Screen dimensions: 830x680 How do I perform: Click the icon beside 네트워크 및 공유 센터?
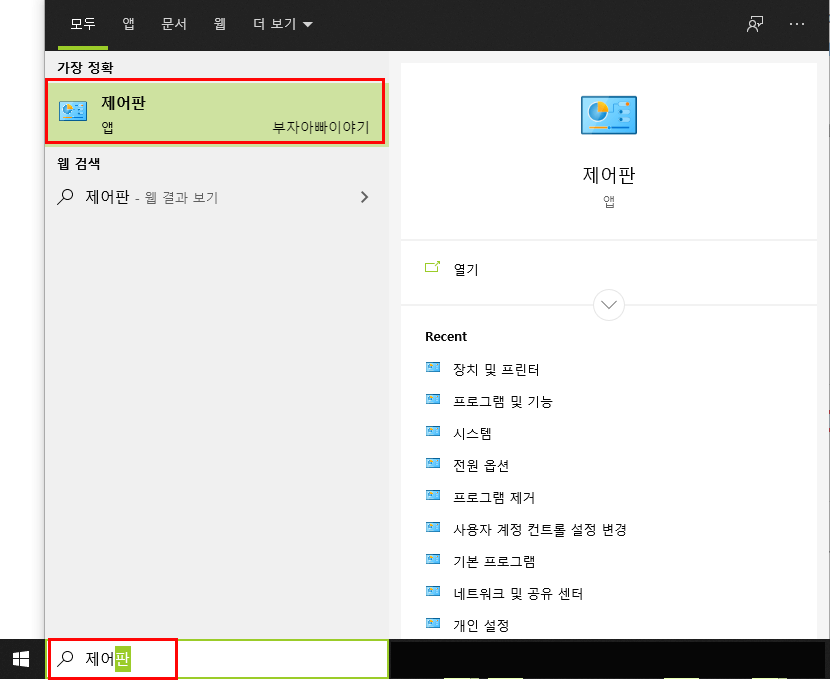[433, 591]
